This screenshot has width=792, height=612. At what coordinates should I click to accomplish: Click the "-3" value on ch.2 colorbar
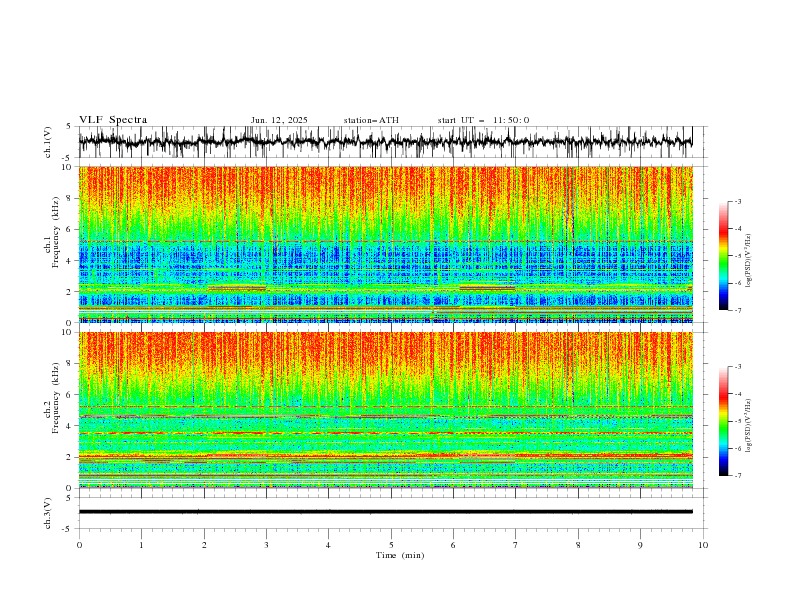click(737, 367)
